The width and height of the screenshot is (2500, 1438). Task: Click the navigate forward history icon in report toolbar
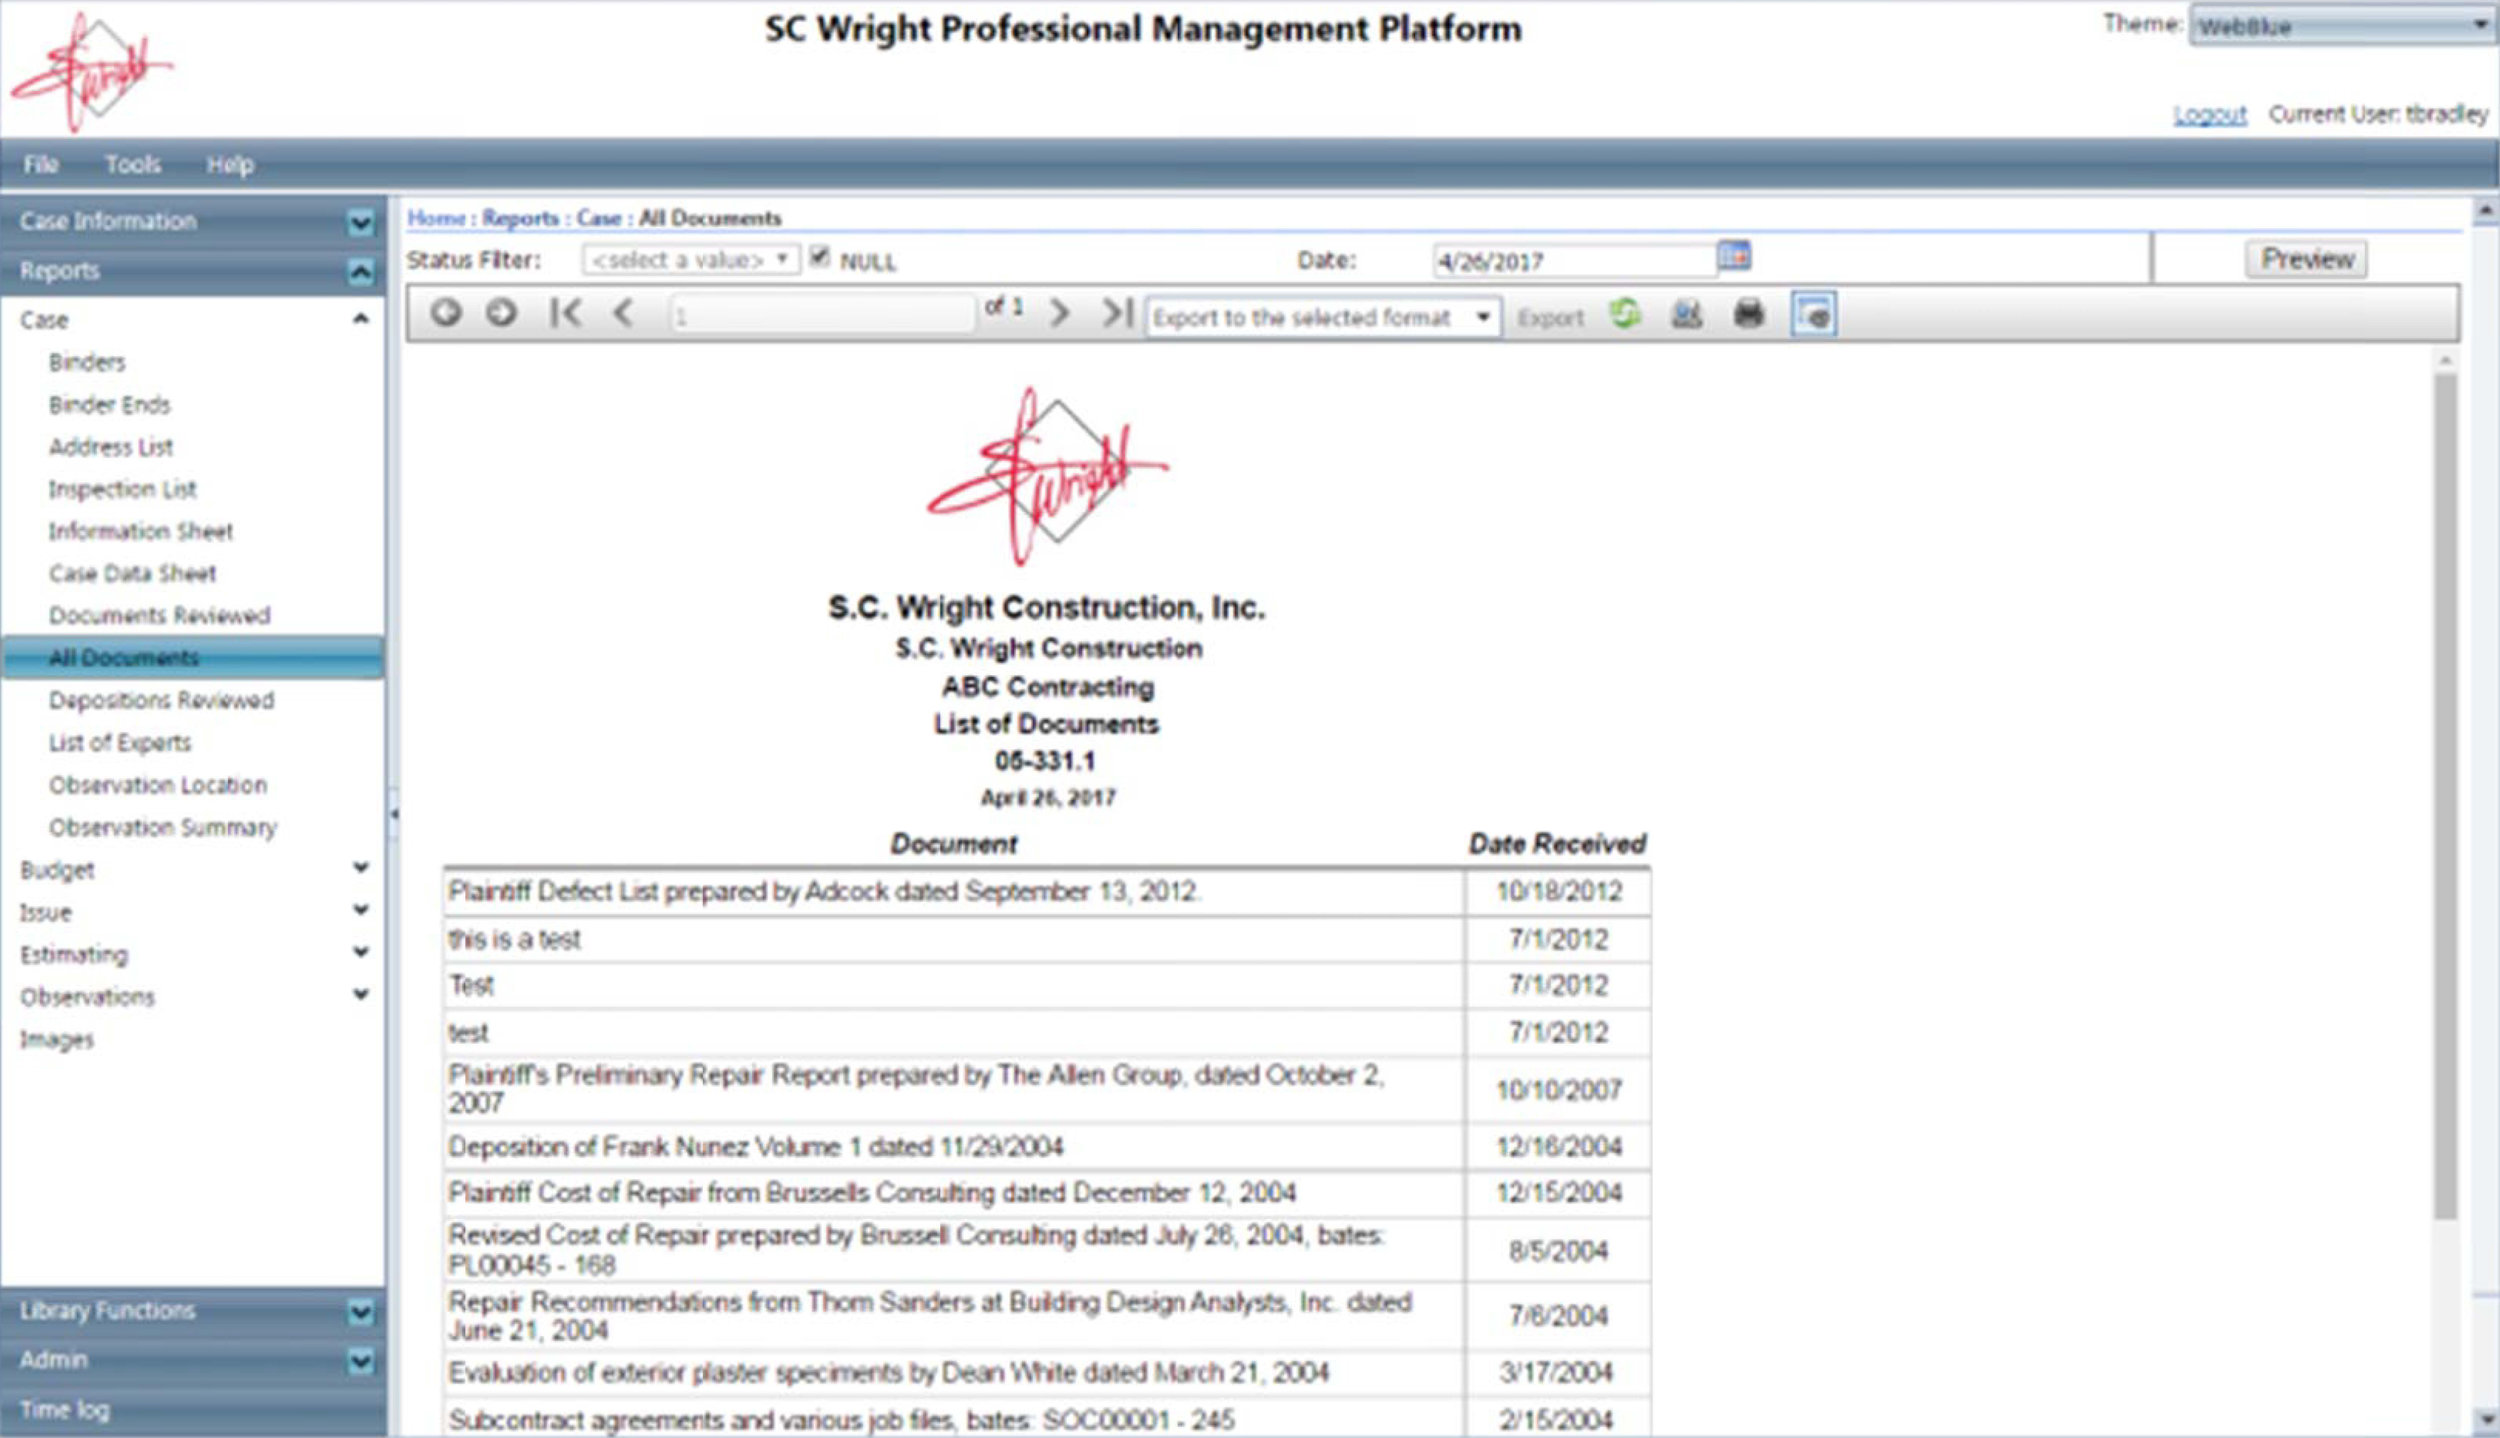[501, 314]
